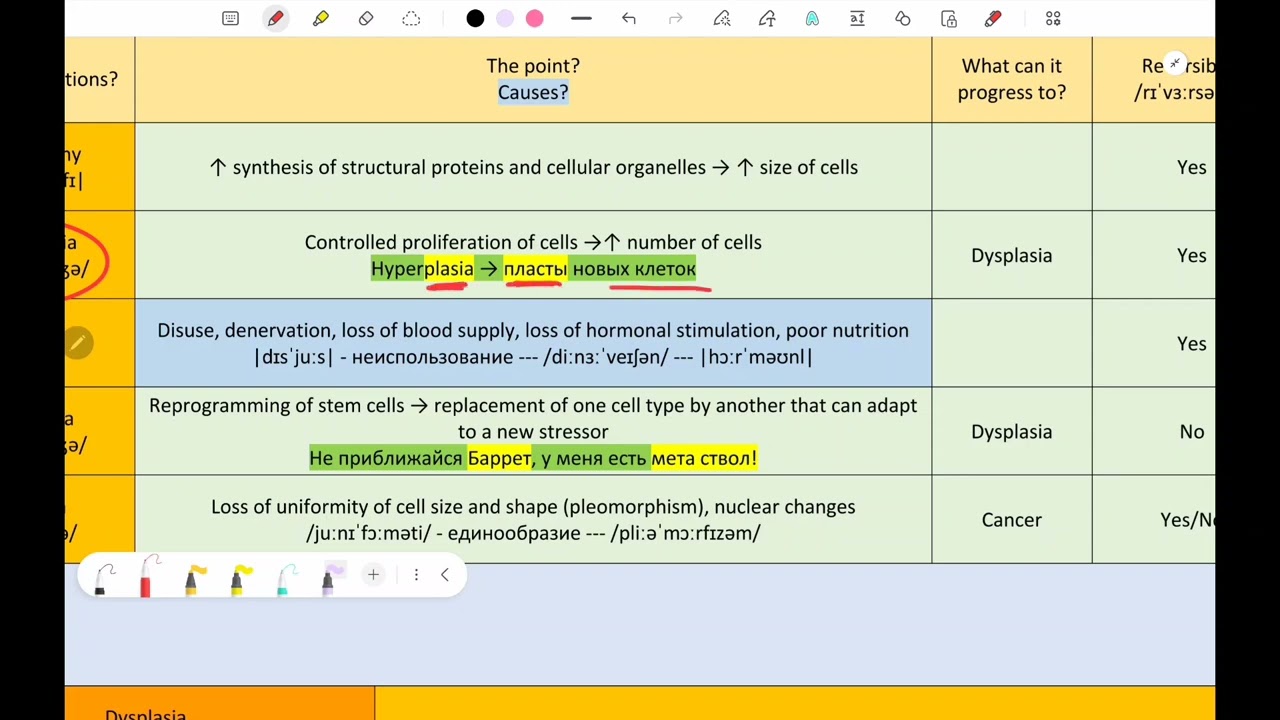This screenshot has width=1280, height=720.
Task: Click the 'пласты новых клеток' phrase
Action: 599,268
